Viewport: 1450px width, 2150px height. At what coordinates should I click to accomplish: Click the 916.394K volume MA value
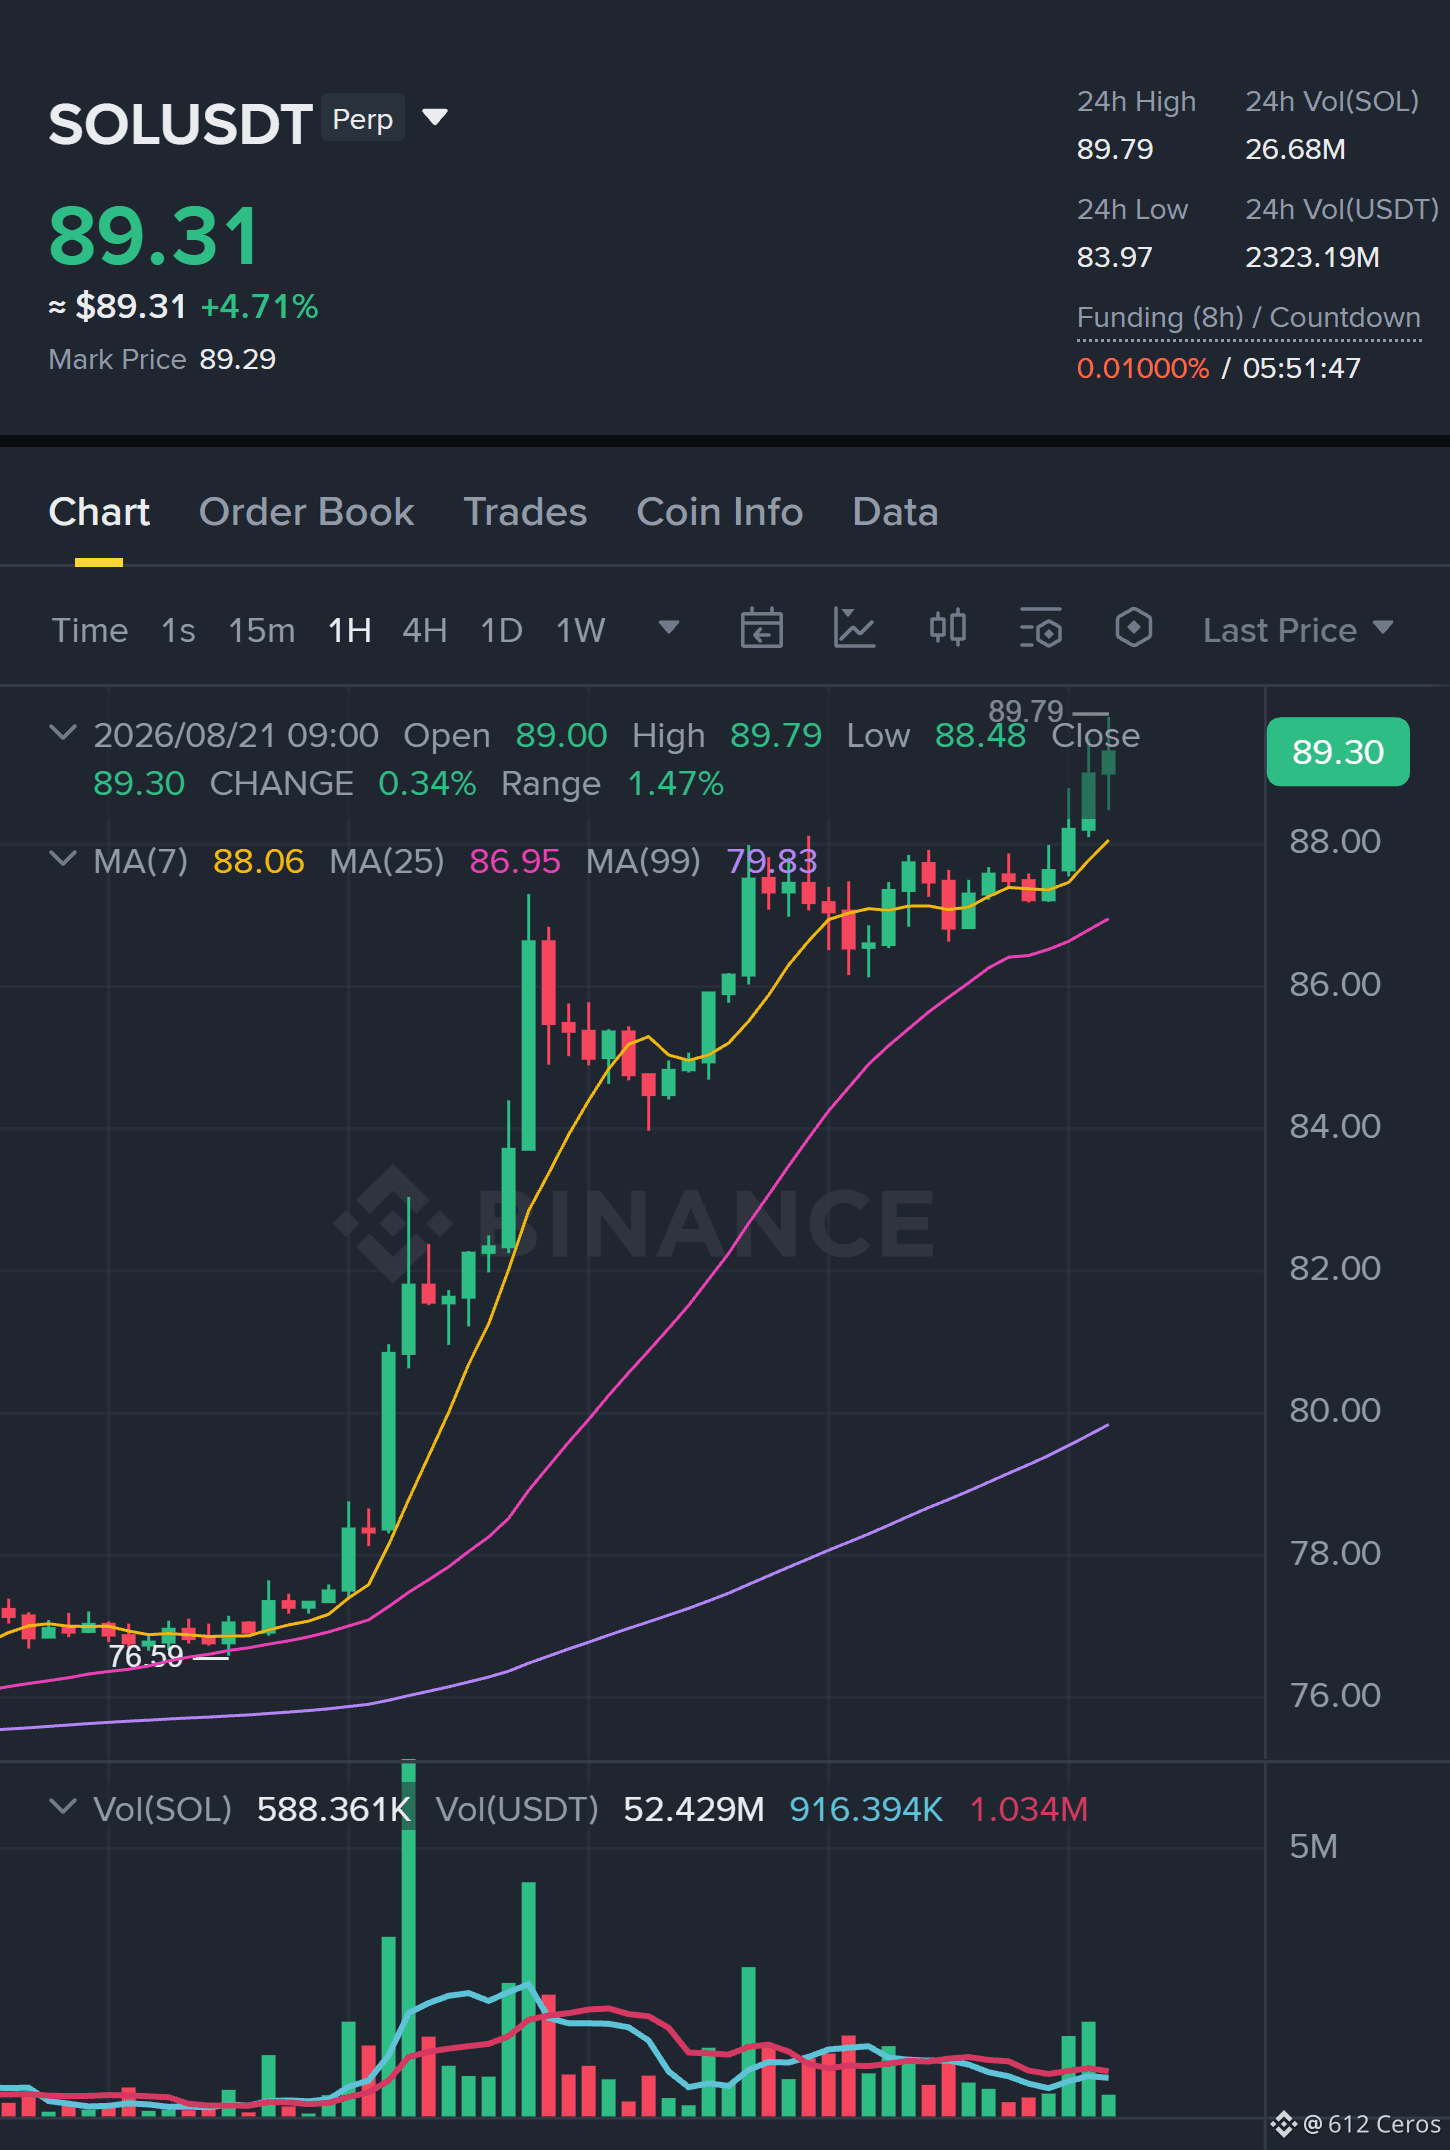click(866, 1809)
